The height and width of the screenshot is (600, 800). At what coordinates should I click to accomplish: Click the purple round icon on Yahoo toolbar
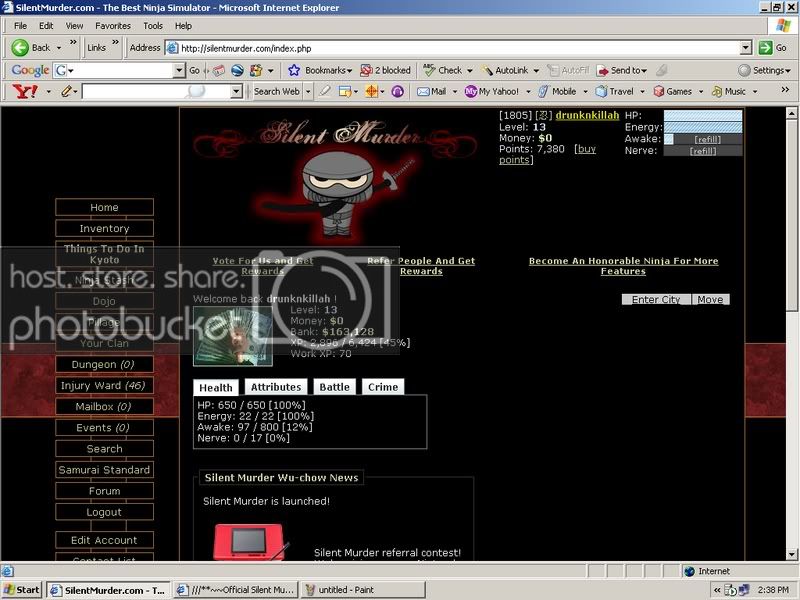point(397,91)
